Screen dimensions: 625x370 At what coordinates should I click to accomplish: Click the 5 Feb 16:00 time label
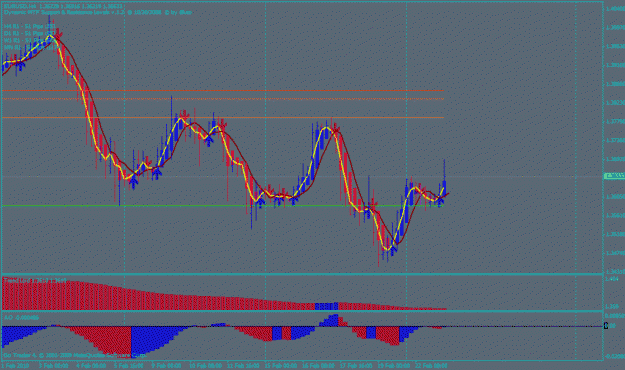coord(128,366)
